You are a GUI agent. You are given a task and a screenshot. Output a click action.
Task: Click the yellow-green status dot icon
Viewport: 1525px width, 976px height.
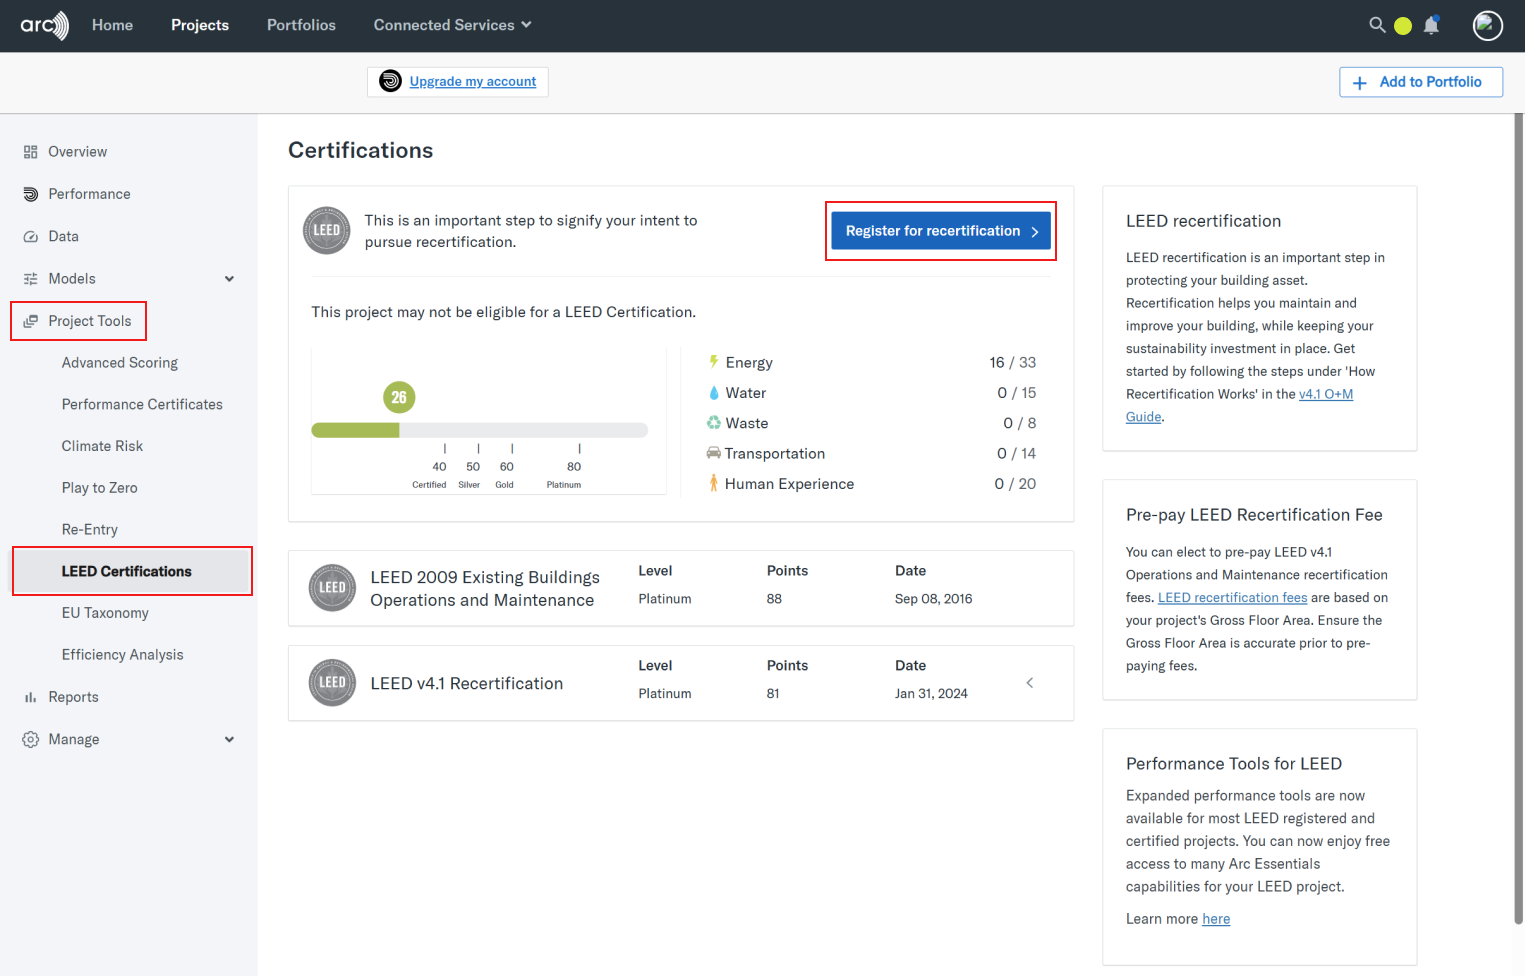coord(1403,26)
